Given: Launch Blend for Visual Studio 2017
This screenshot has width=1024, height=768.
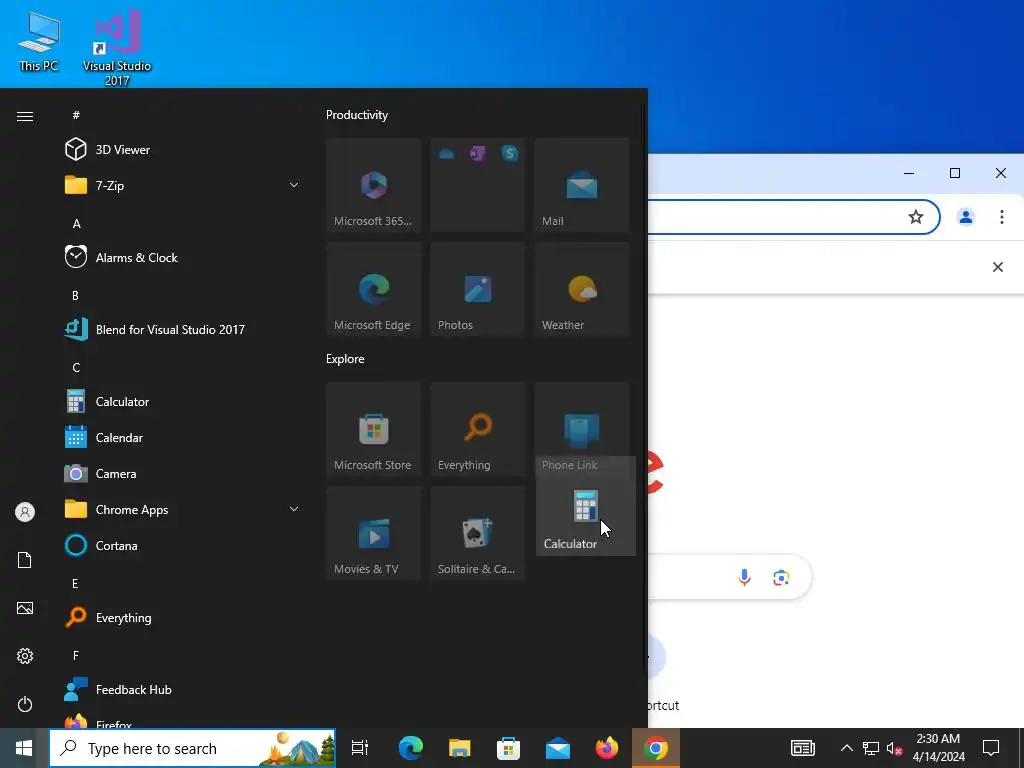Looking at the screenshot, I should coord(183,329).
